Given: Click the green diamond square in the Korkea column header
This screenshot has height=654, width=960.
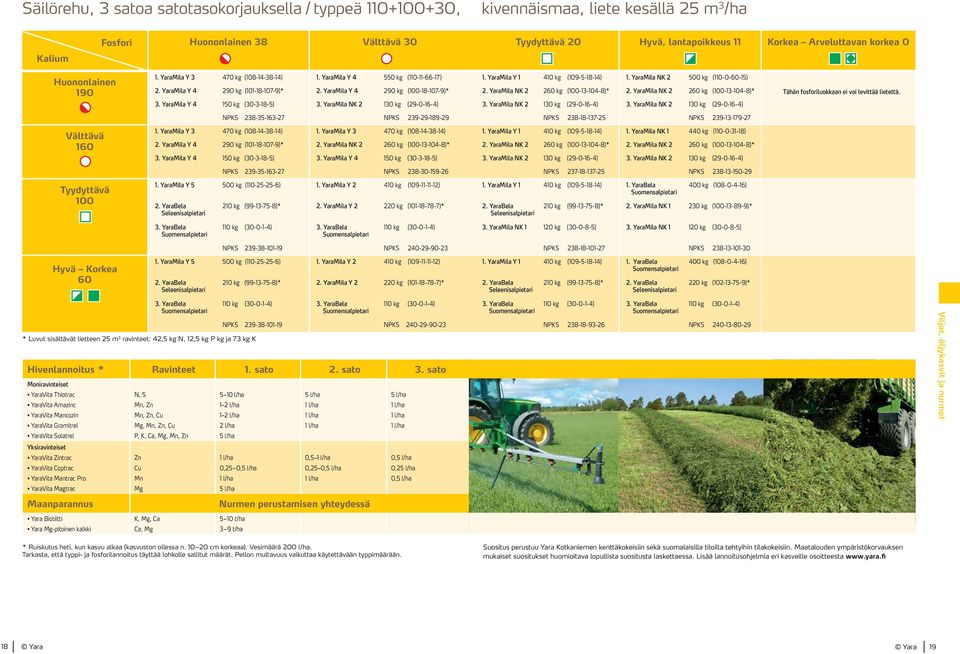Looking at the screenshot, I should (850, 59).
